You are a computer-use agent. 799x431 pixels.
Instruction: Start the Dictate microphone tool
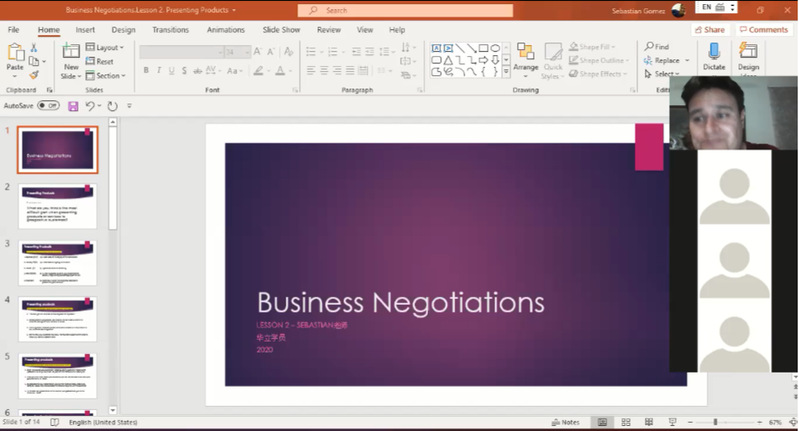tap(714, 56)
